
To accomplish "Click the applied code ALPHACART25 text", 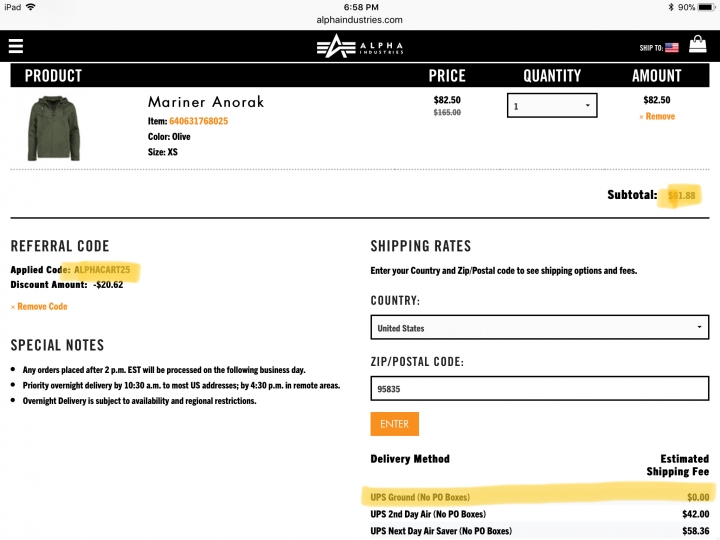I will click(x=102, y=270).
